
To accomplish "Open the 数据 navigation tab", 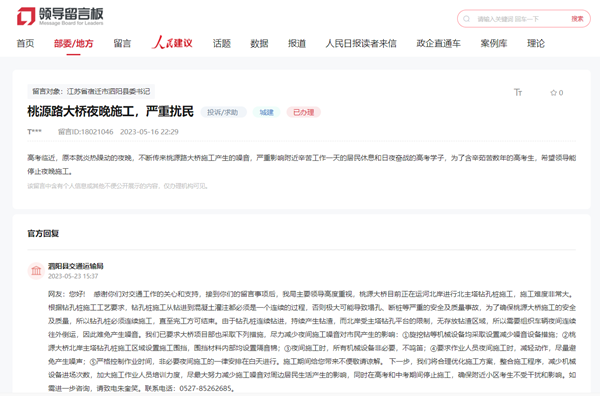I will pos(259,43).
